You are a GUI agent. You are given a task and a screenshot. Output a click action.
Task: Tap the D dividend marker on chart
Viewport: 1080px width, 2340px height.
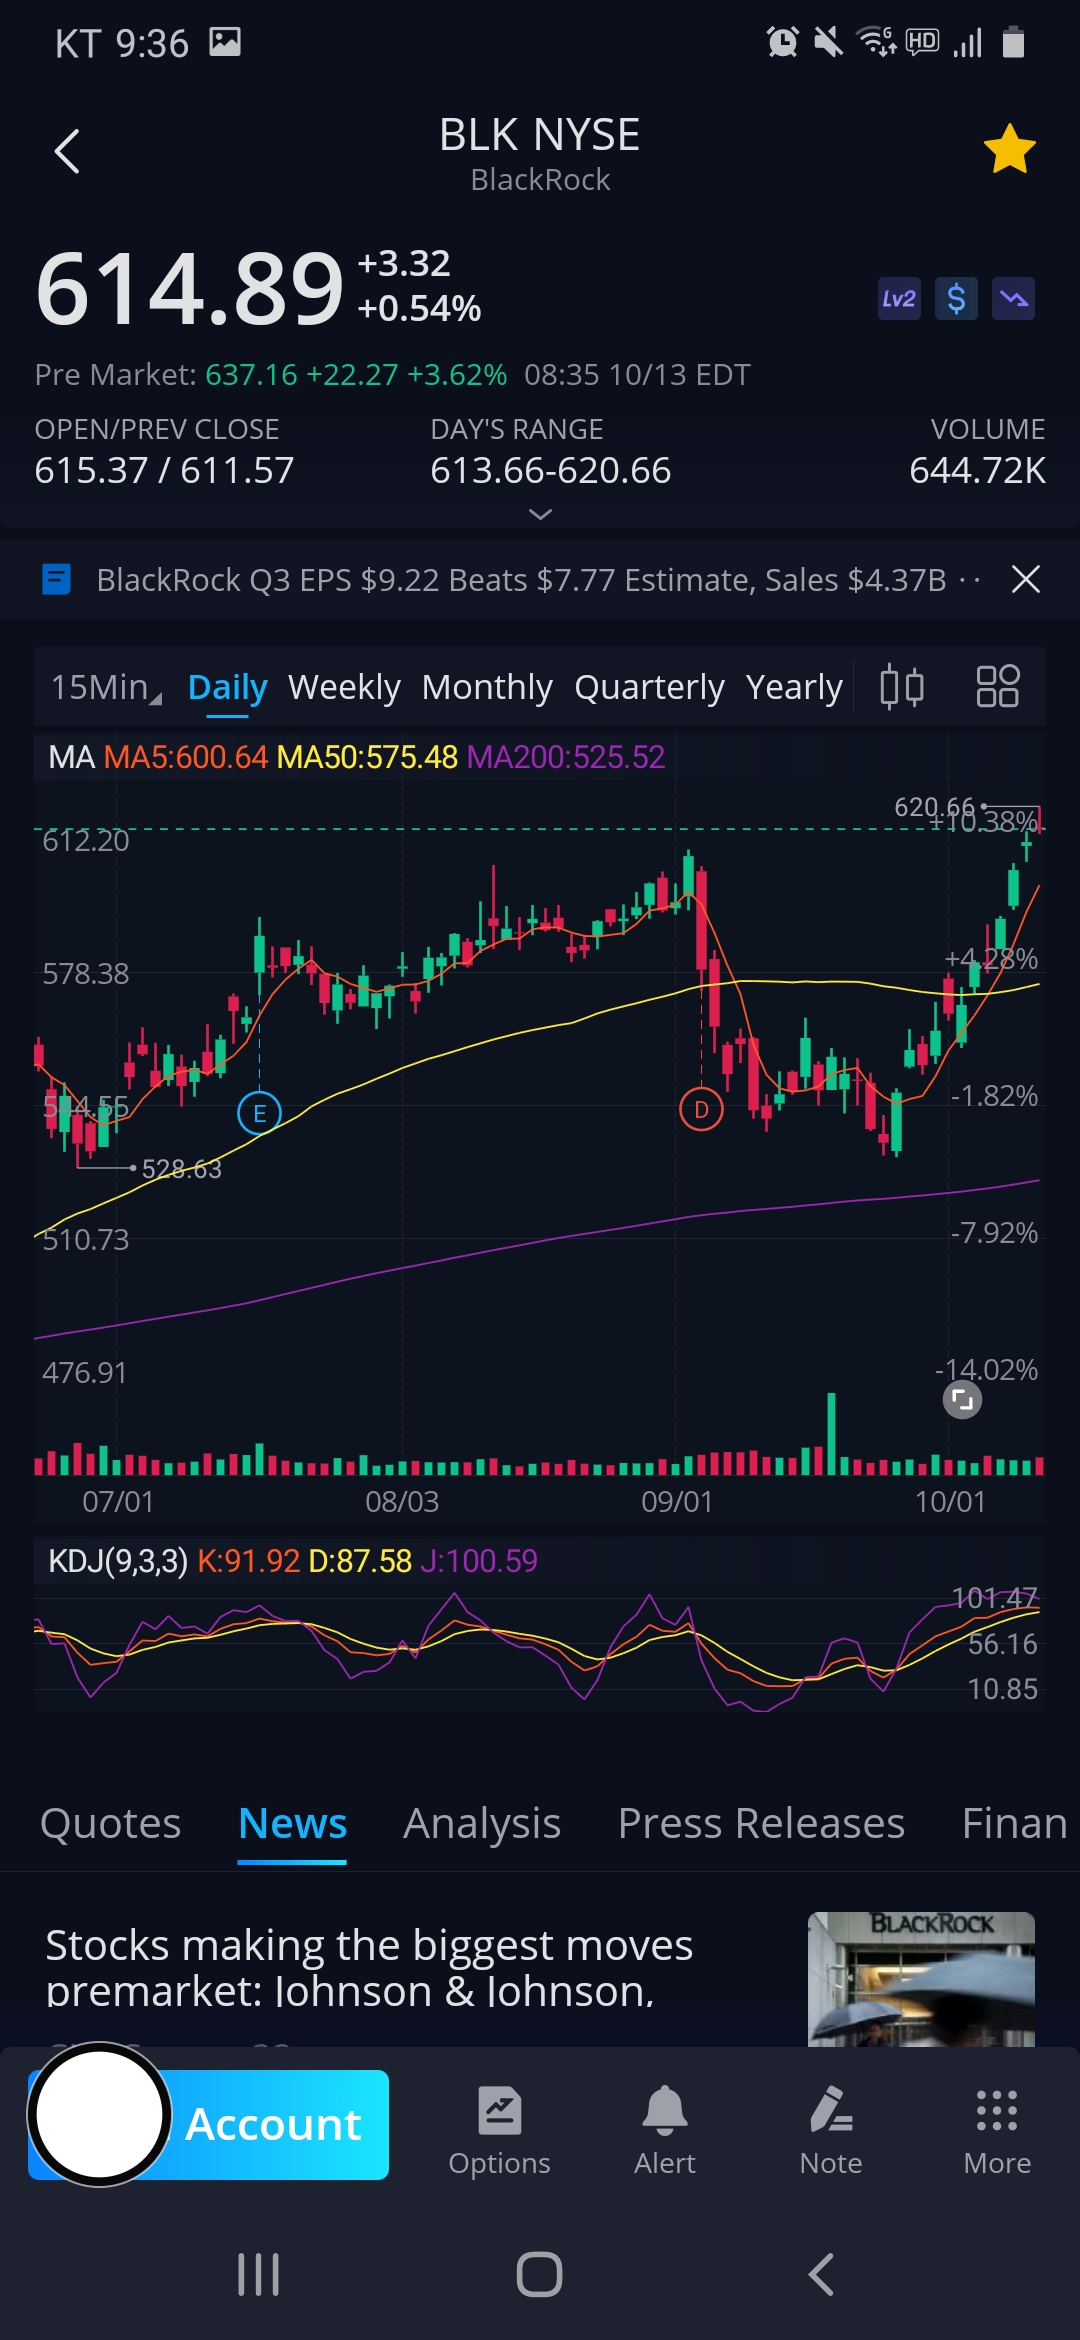pos(701,1109)
